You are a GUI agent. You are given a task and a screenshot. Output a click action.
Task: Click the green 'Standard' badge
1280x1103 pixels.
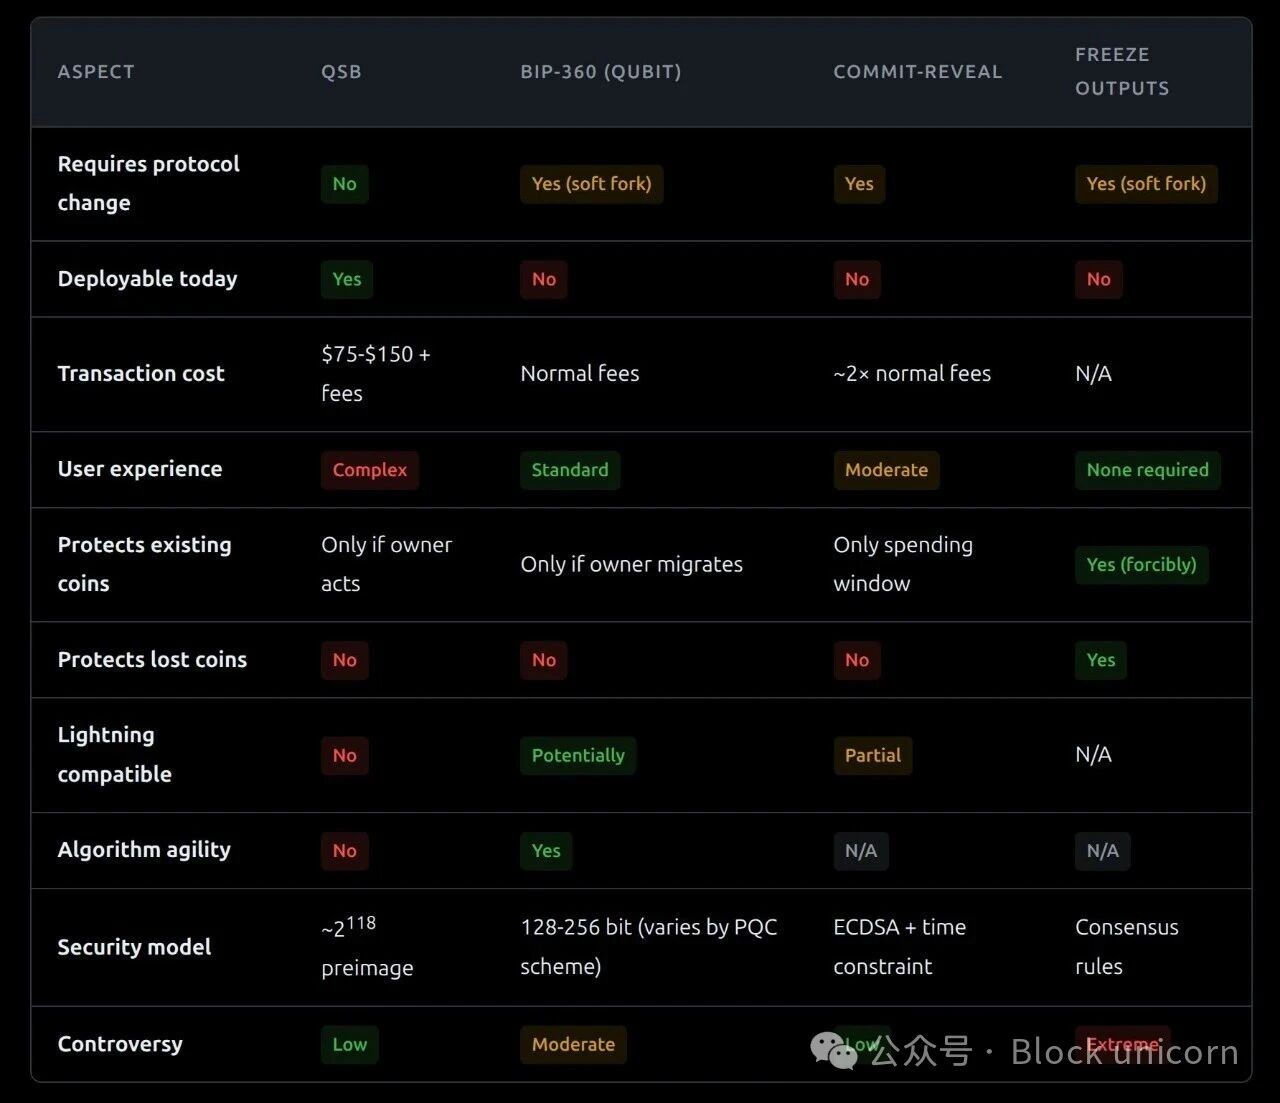tap(569, 470)
